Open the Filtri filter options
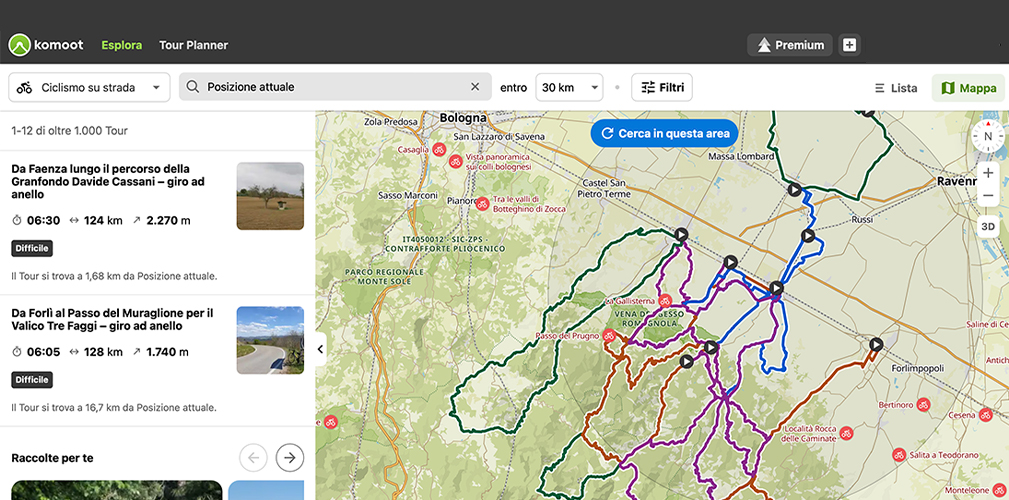The image size is (1009, 500). point(662,88)
